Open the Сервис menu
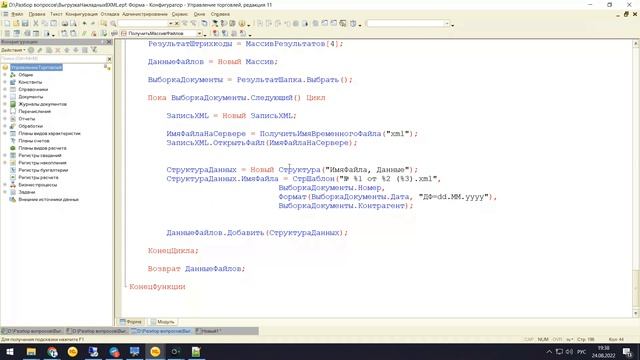Image resolution: width=640 pixels, height=360 pixels. coord(180,14)
